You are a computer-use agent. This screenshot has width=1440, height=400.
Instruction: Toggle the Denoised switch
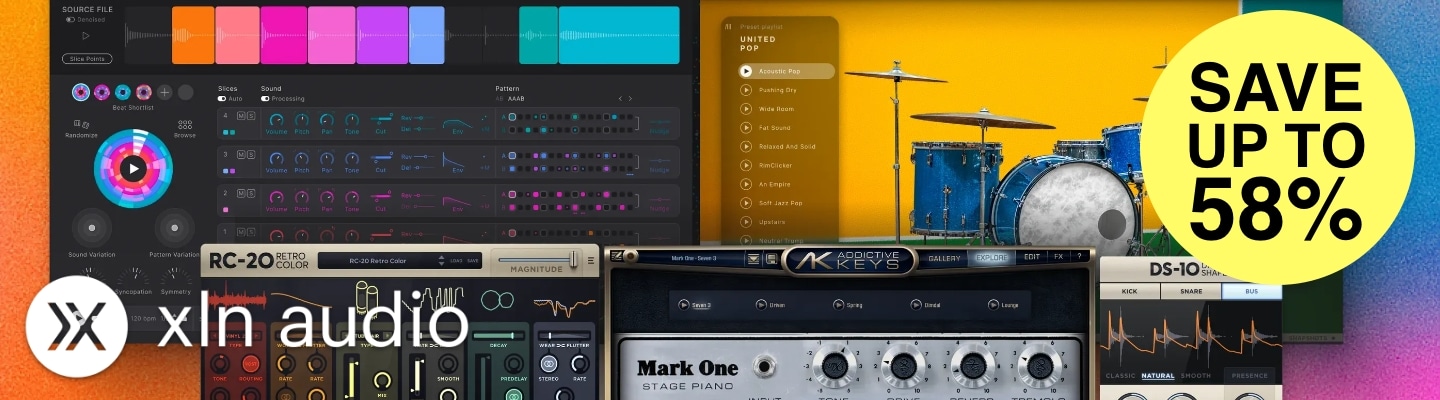point(70,19)
